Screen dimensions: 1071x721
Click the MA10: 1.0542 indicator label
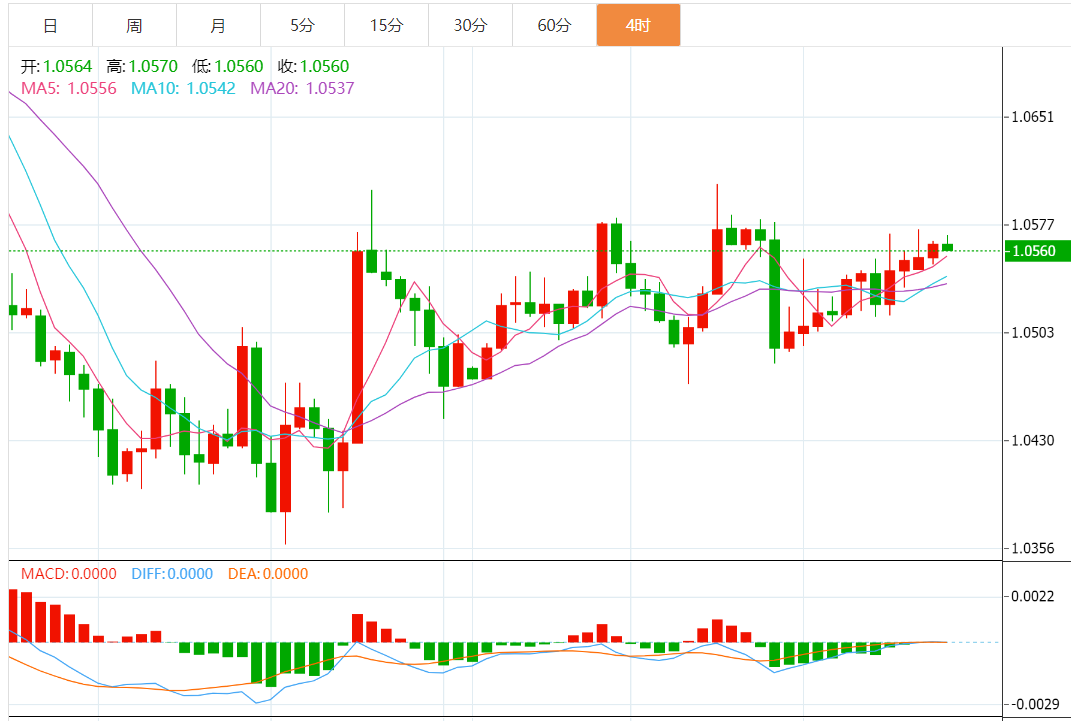[x=183, y=88]
